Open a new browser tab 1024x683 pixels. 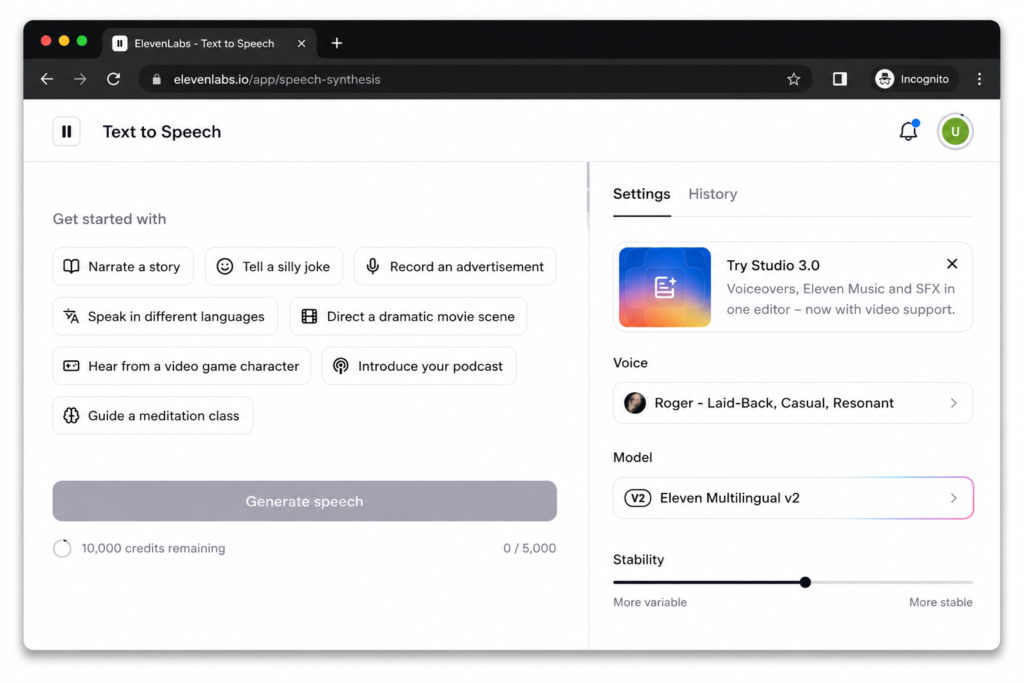[337, 43]
